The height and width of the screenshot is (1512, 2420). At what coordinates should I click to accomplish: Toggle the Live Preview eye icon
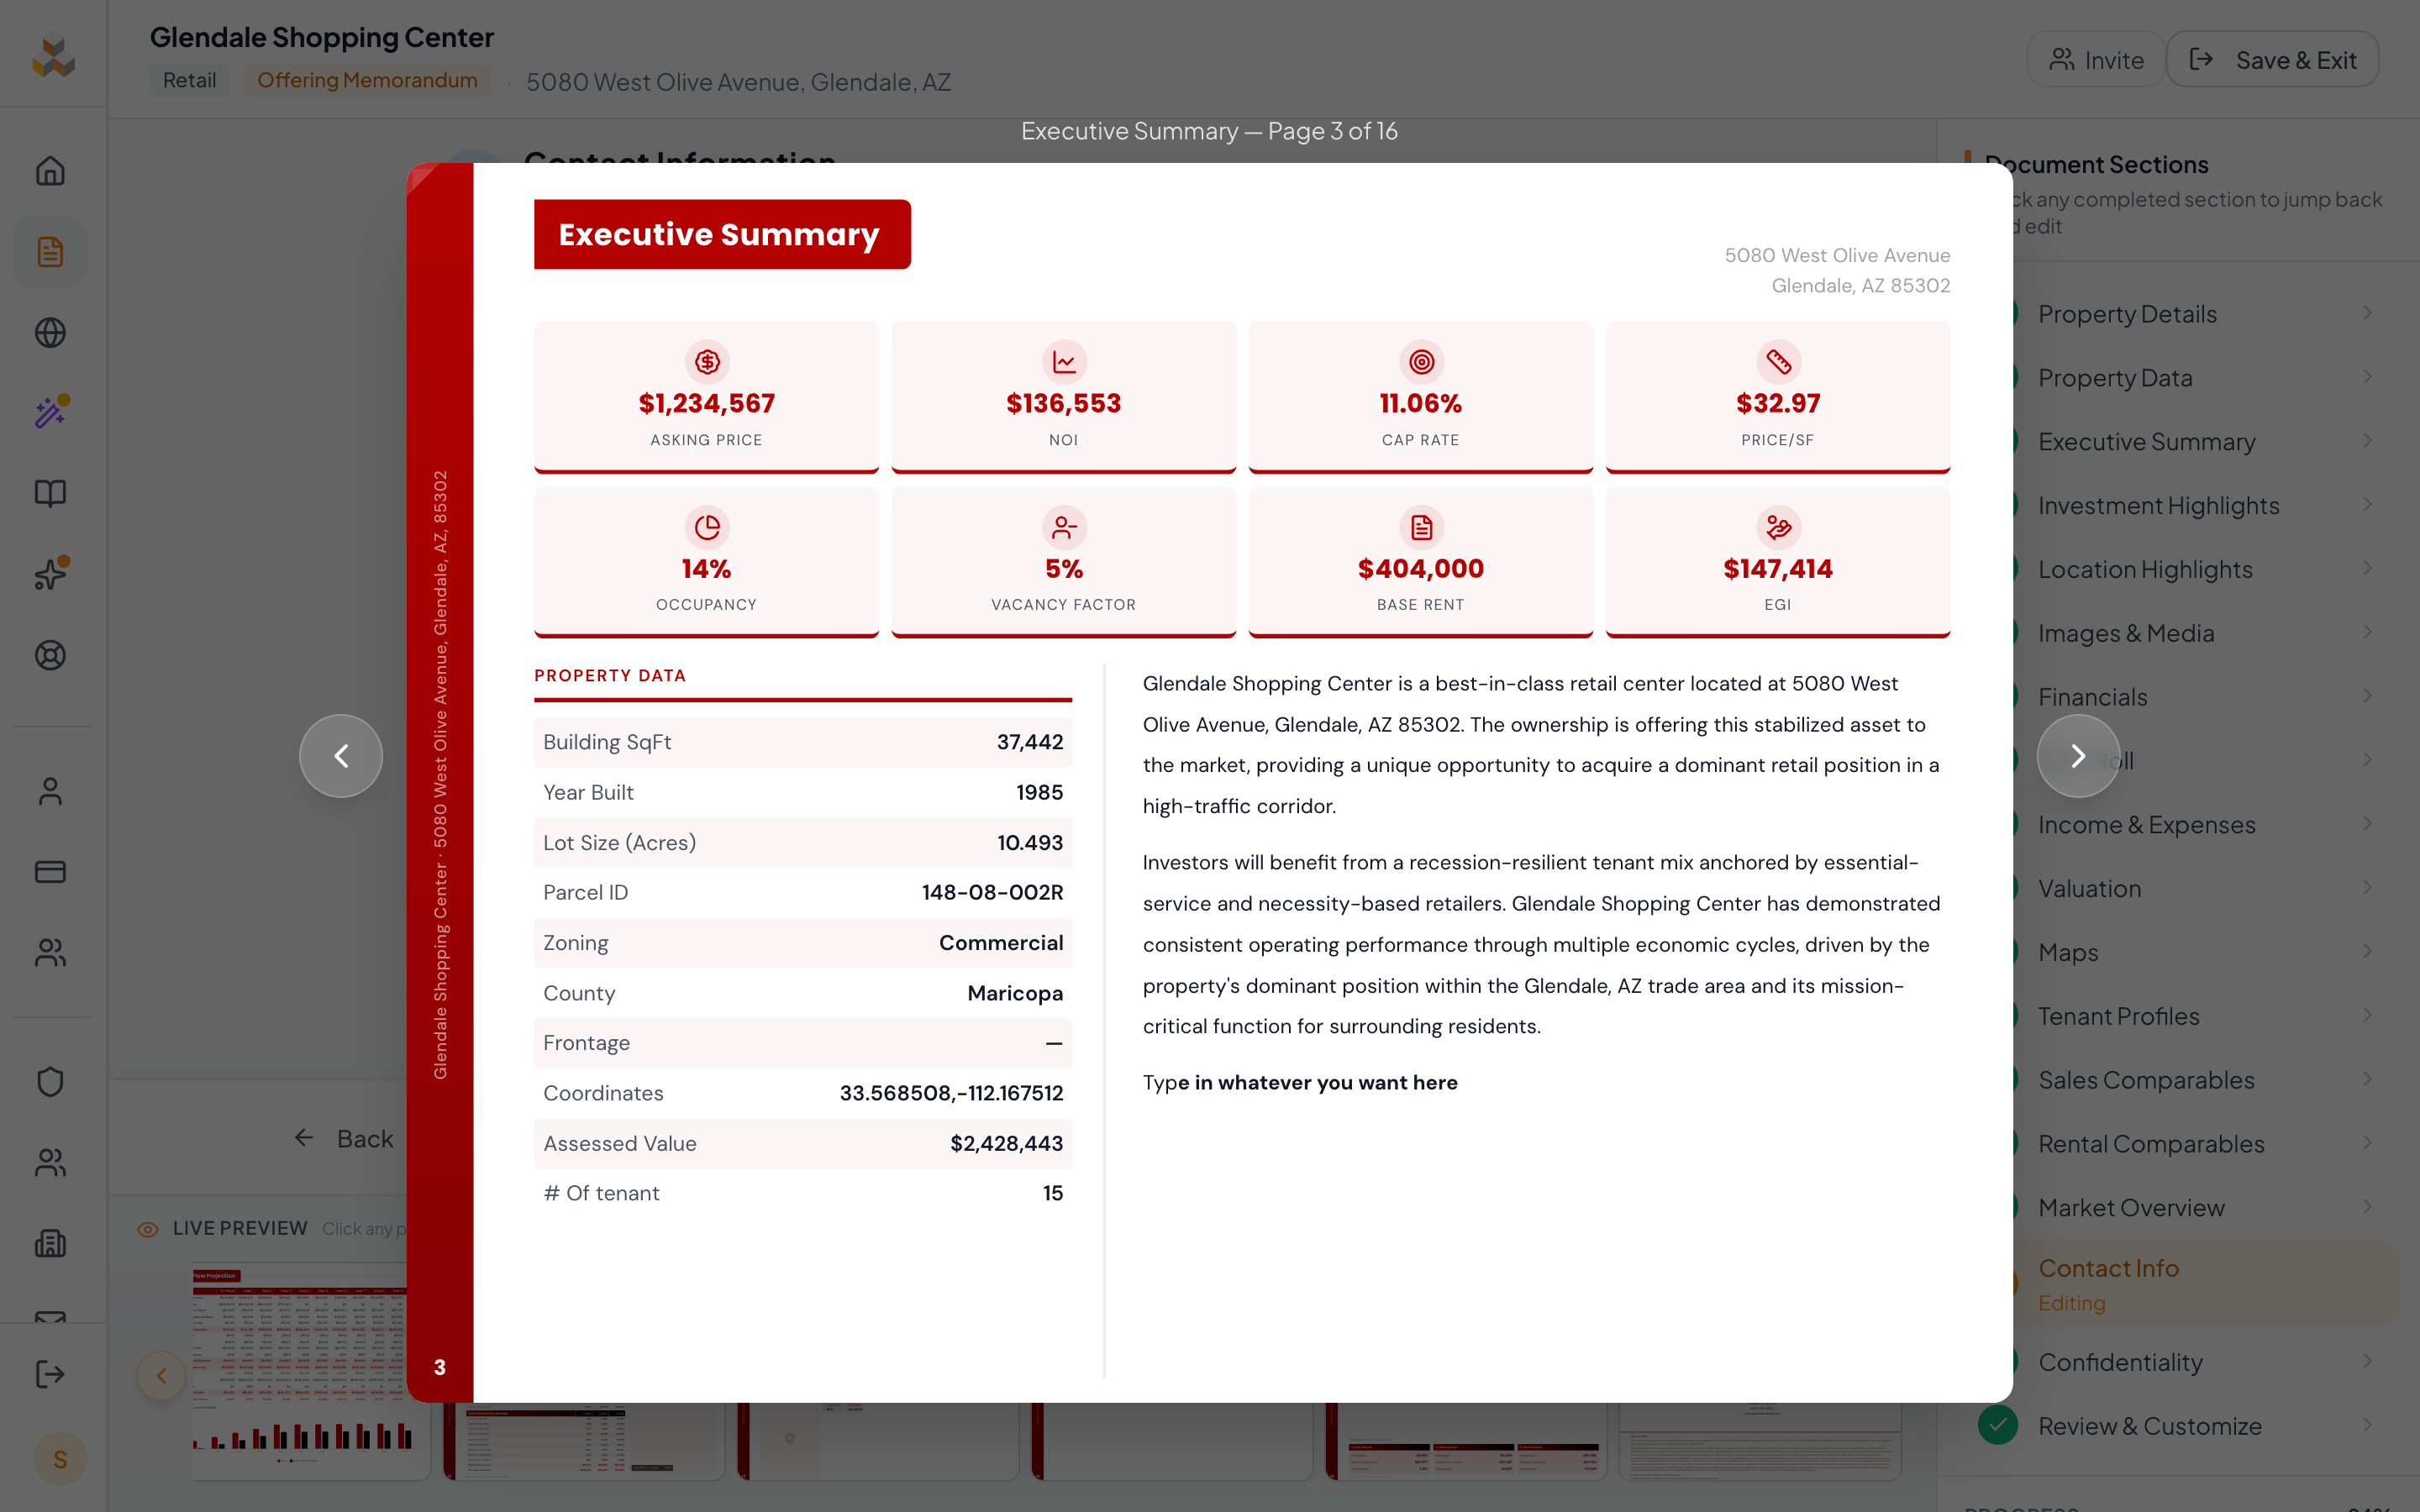coord(148,1229)
